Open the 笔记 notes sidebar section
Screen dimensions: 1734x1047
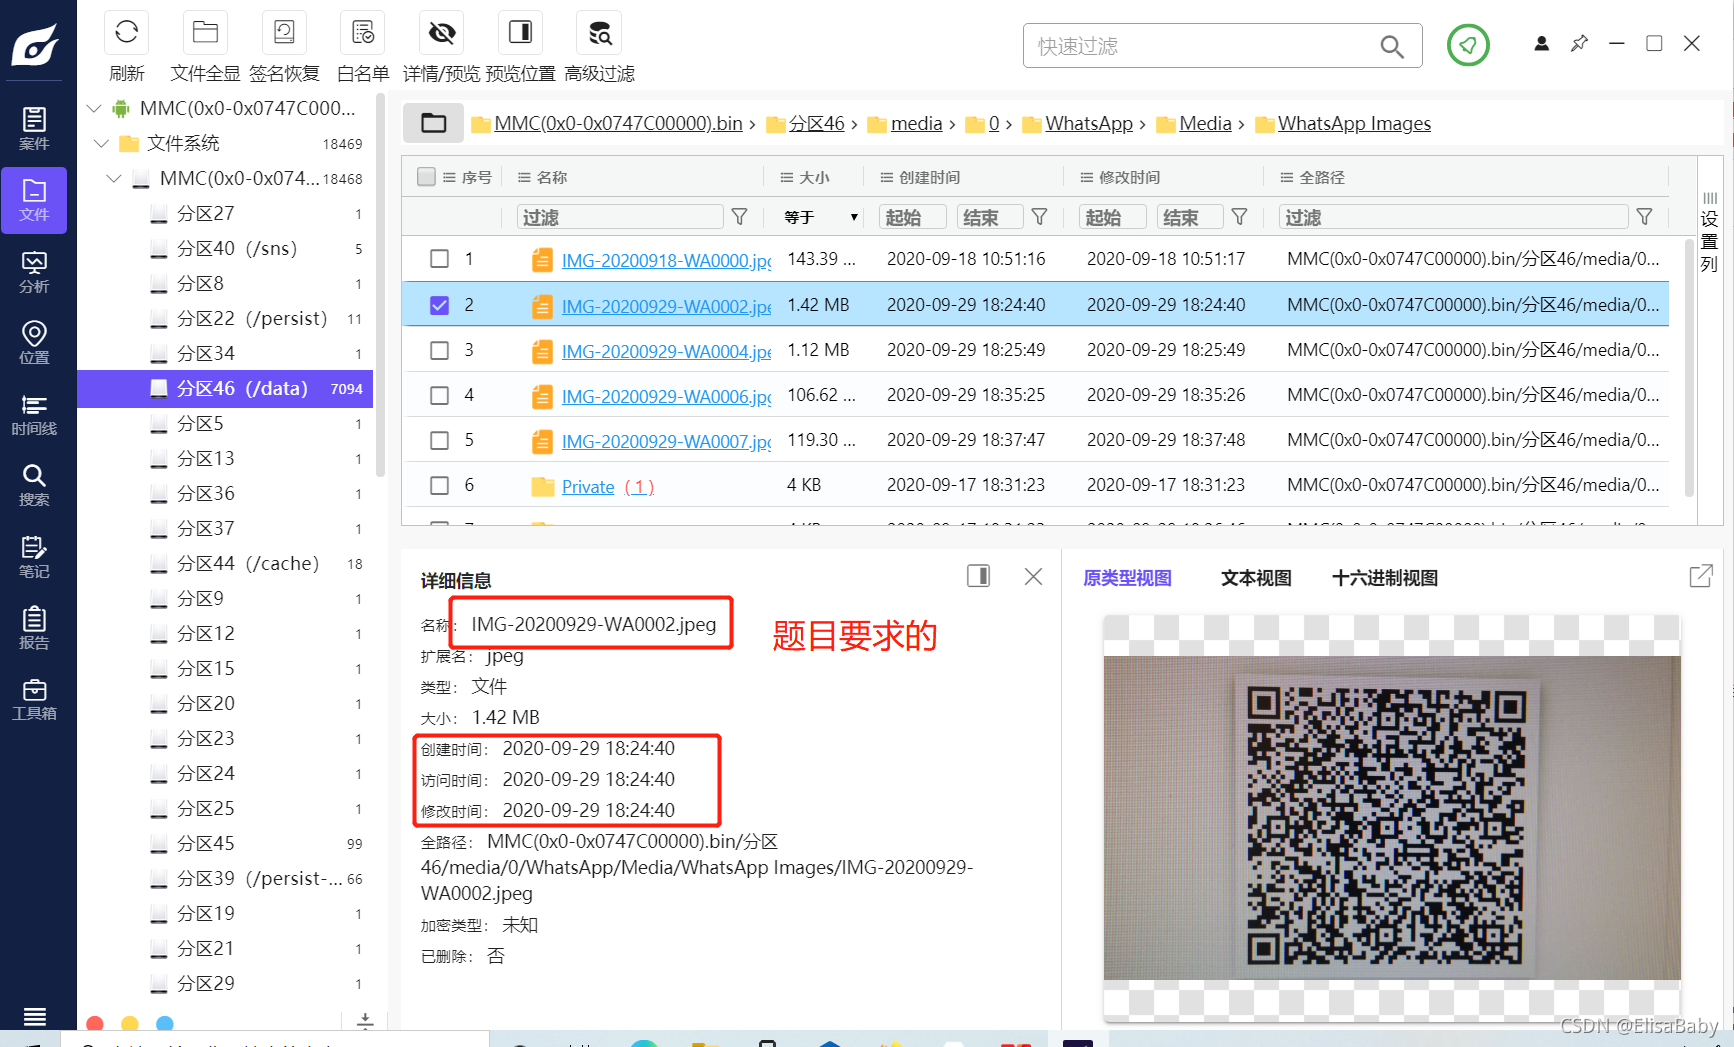[x=34, y=557]
